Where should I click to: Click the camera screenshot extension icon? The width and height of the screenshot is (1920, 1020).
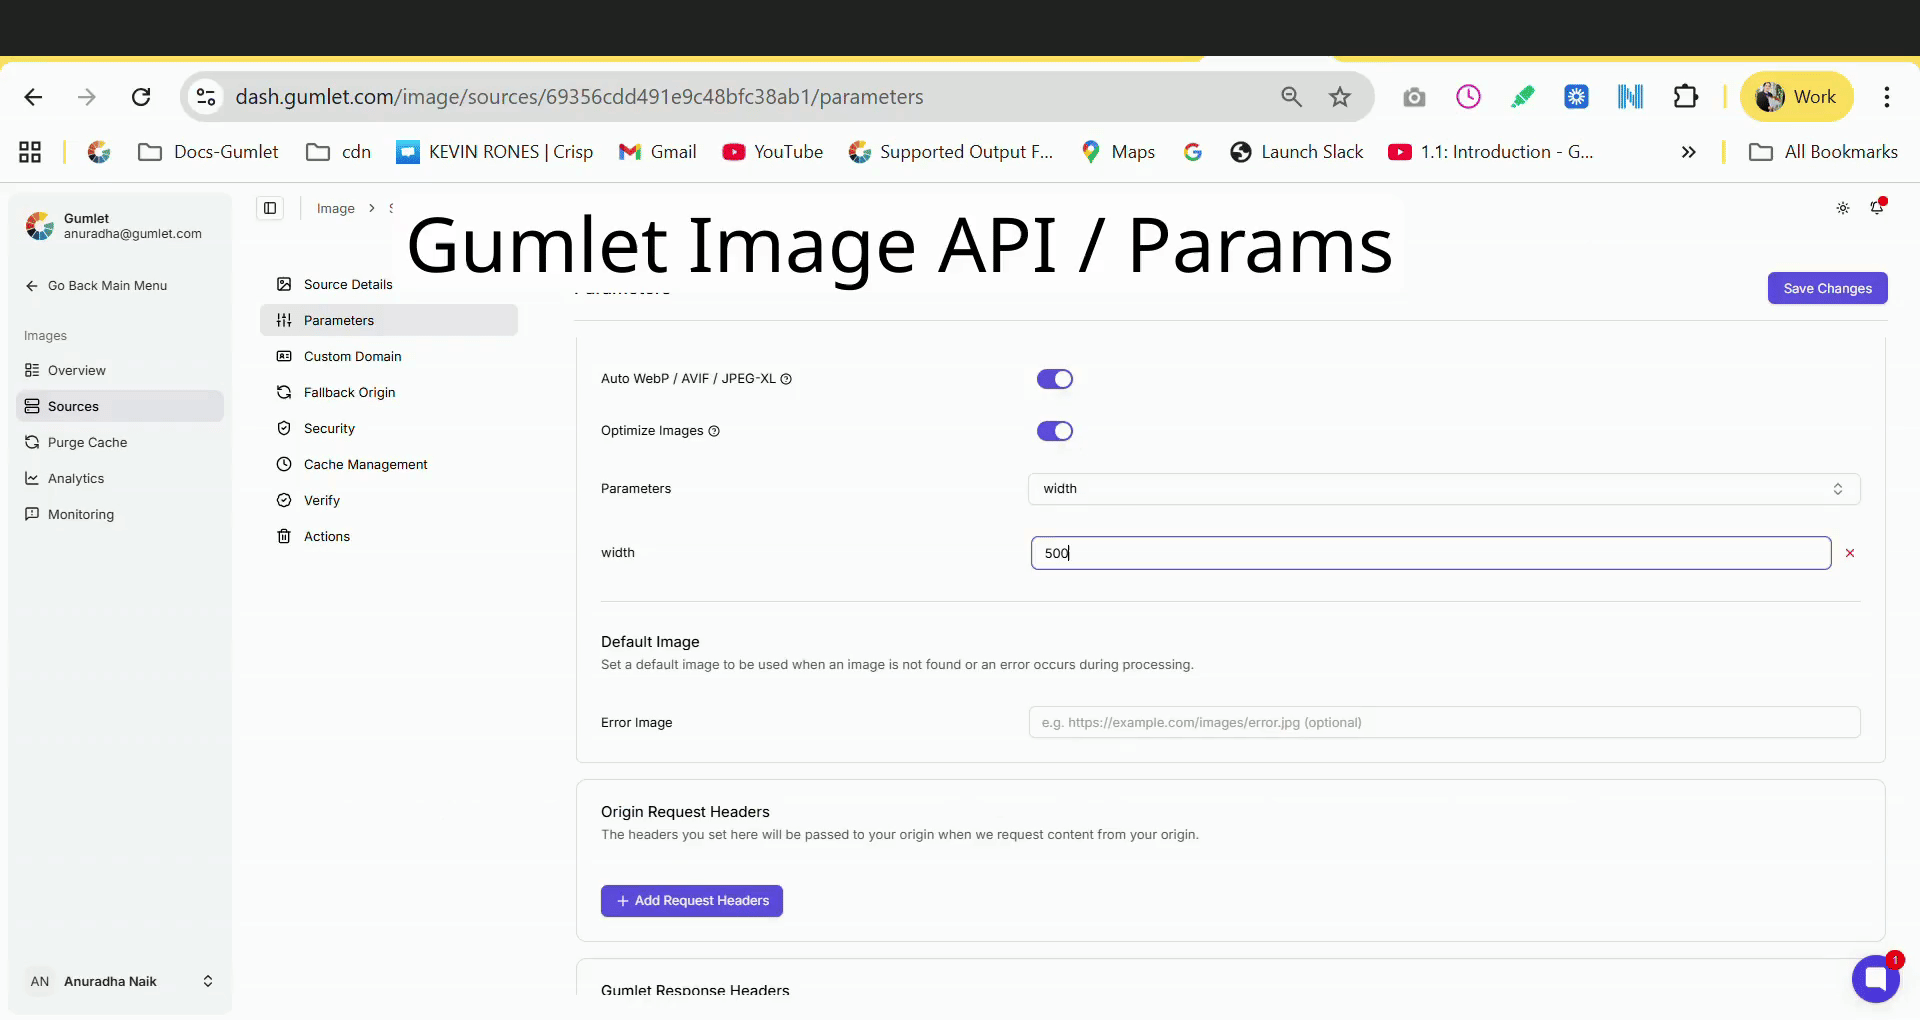1414,97
